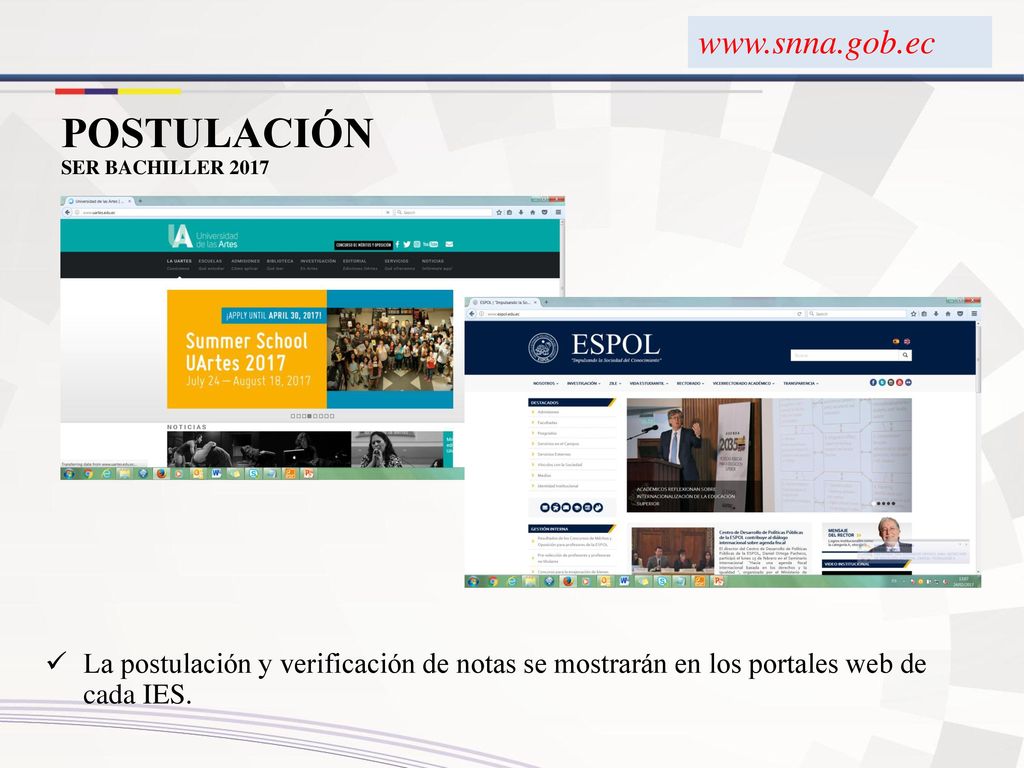1024x768 pixels.
Task: Open a new tab in the UArtes browser
Action: (x=140, y=201)
